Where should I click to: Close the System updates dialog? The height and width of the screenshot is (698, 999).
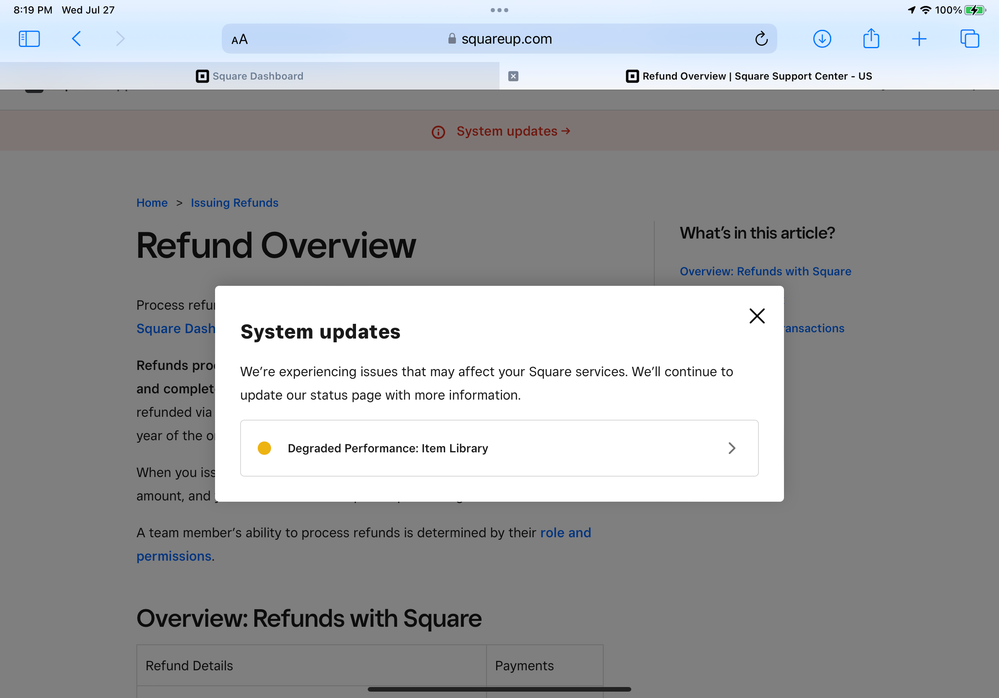[x=757, y=316]
